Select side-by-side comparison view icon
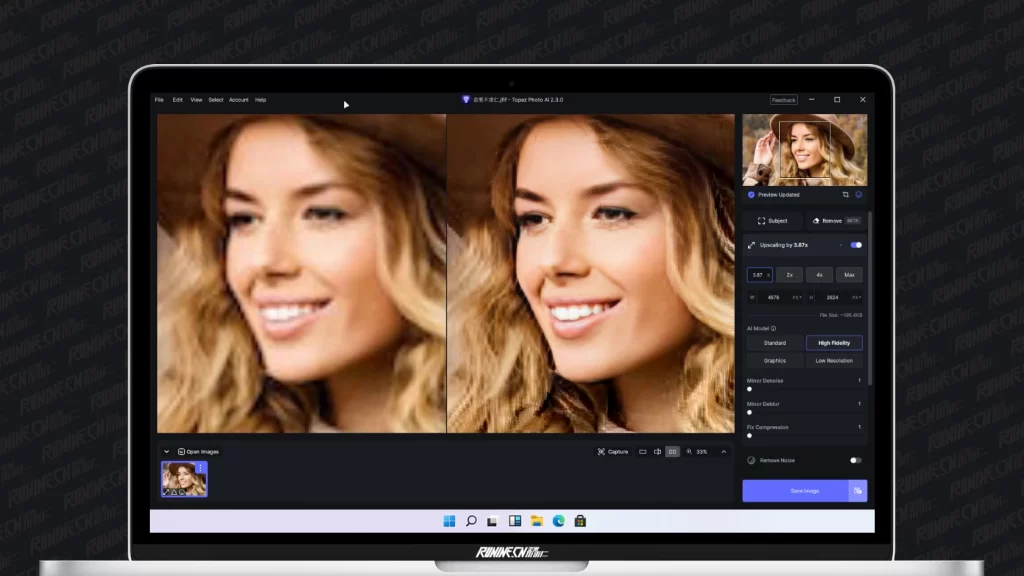Screen dimensions: 1024x576 point(672,452)
